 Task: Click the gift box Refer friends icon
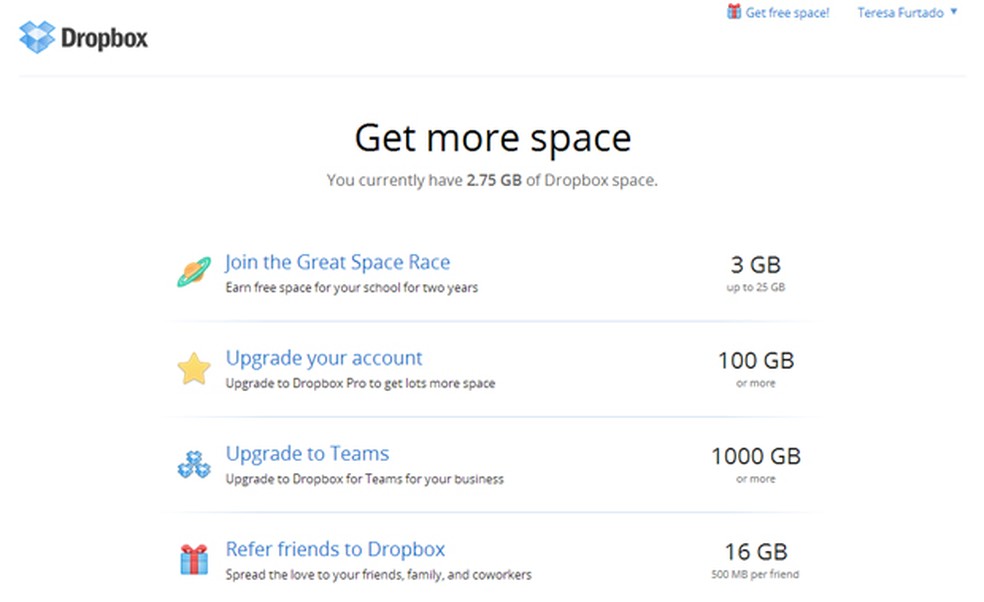click(x=194, y=559)
